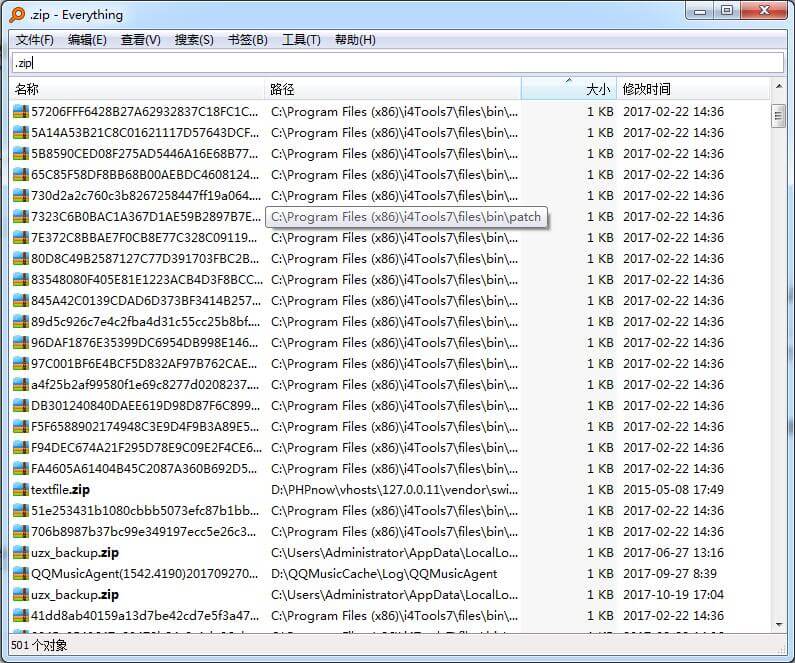Select uzx_backup.zip dated 2017-06-27

pyautogui.click(x=75, y=552)
